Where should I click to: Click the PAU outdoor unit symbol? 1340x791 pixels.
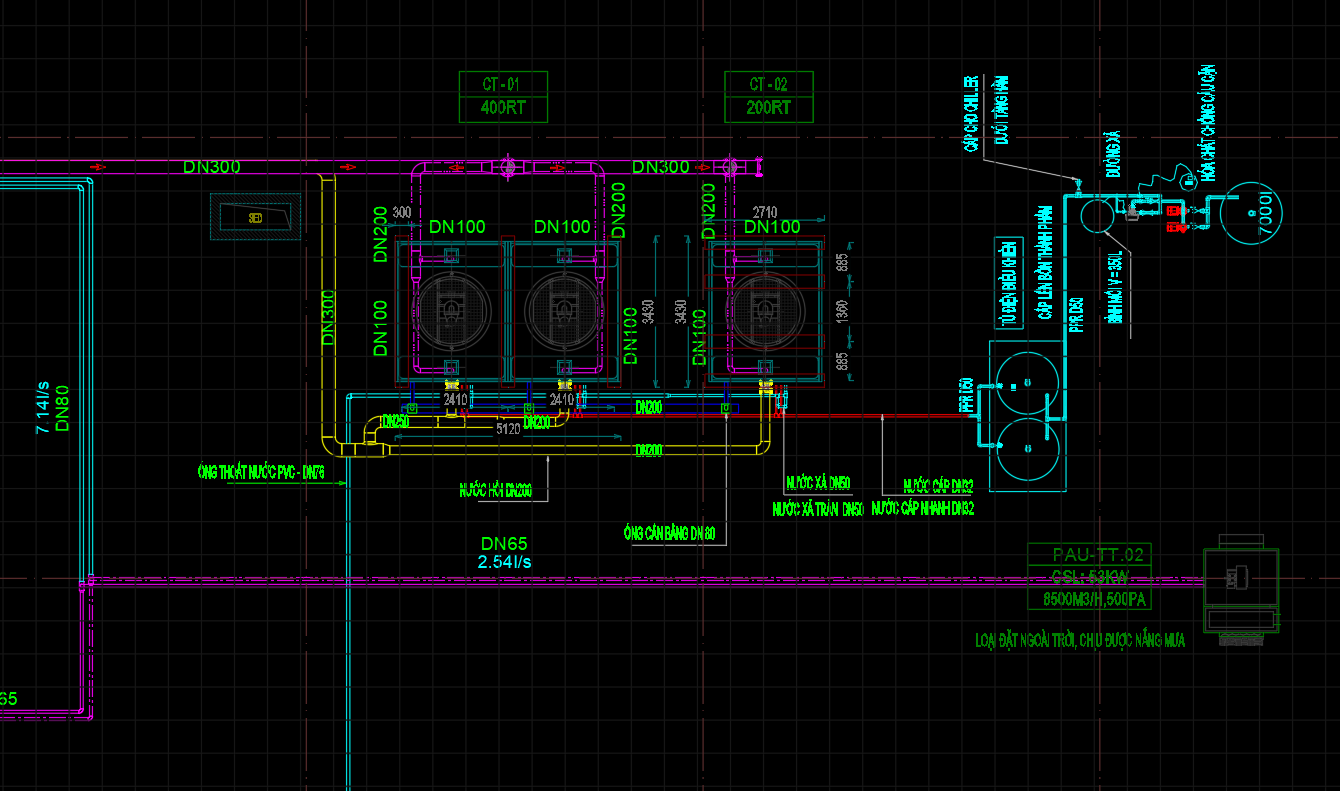[1242, 591]
